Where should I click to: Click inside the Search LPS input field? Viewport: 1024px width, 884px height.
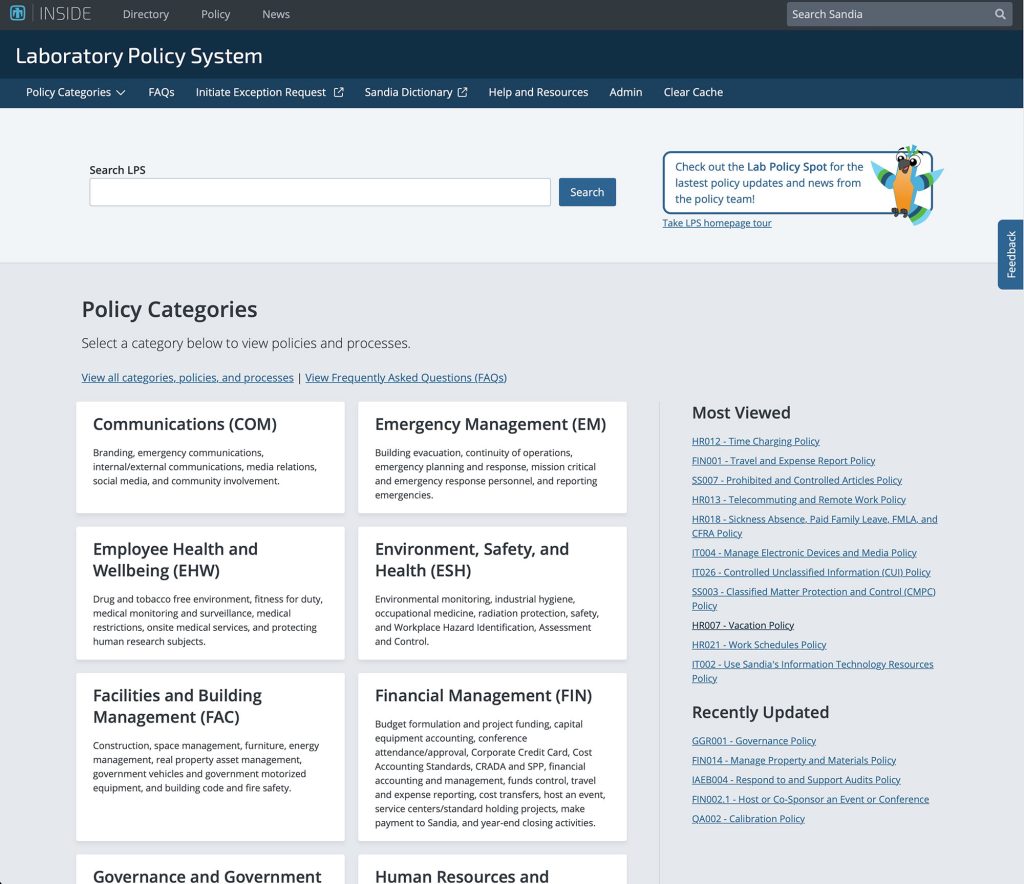pyautogui.click(x=319, y=192)
